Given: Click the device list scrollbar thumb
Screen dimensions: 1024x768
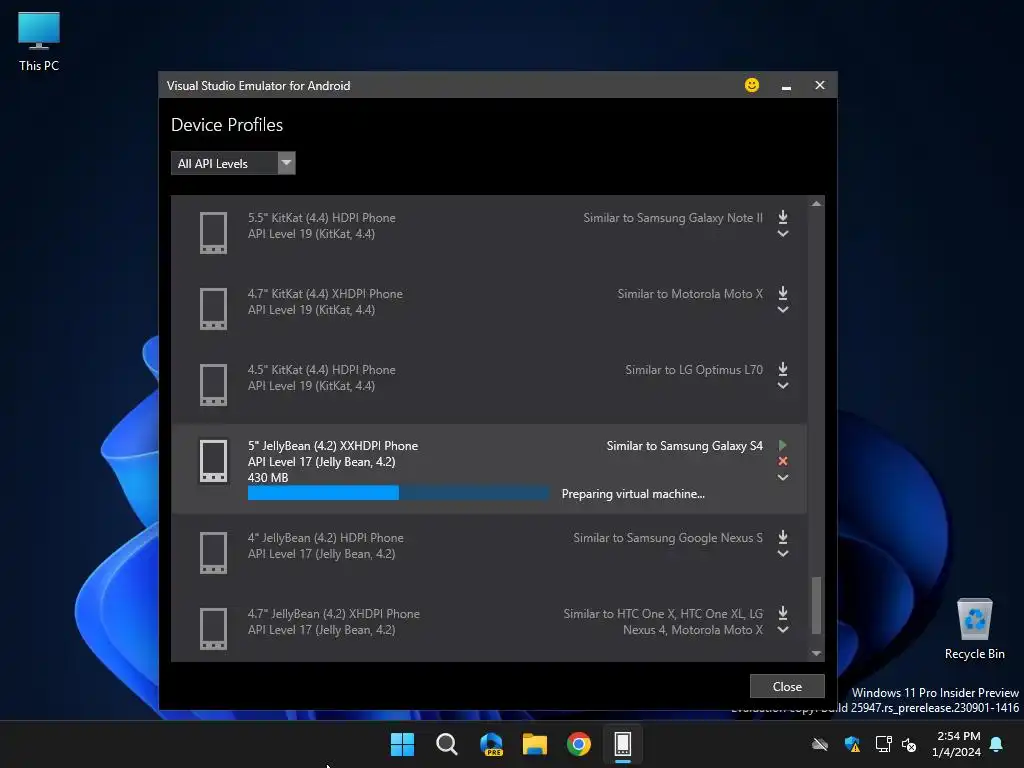Looking at the screenshot, I should coord(816,605).
